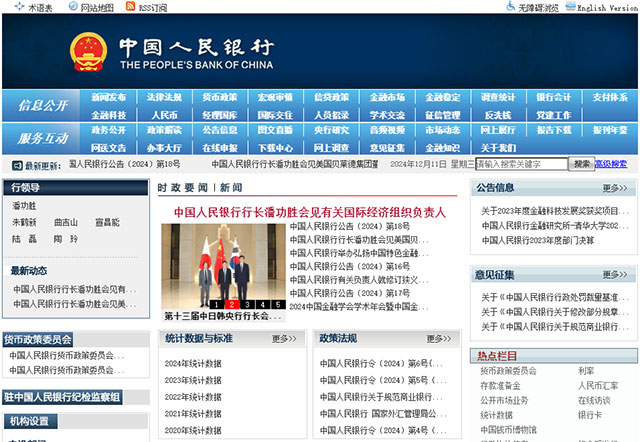Expand 更多 in 公告信息 panel
Image resolution: width=640 pixels, height=442 pixels.
pyautogui.click(x=615, y=188)
